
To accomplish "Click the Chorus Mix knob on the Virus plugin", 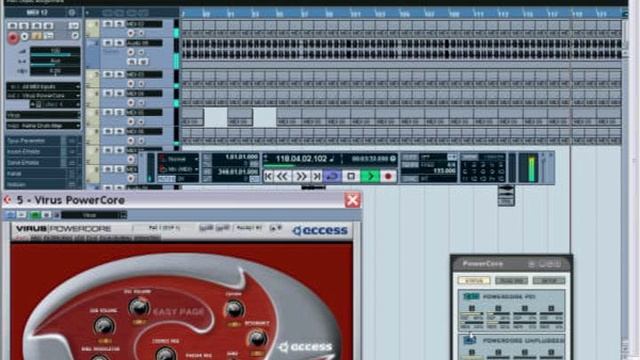I will pyautogui.click(x=165, y=354).
